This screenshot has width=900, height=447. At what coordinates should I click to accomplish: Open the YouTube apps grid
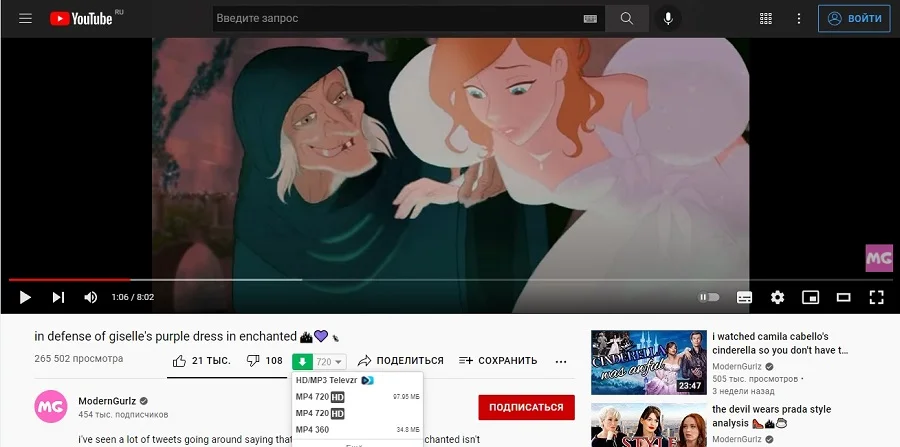click(x=766, y=18)
